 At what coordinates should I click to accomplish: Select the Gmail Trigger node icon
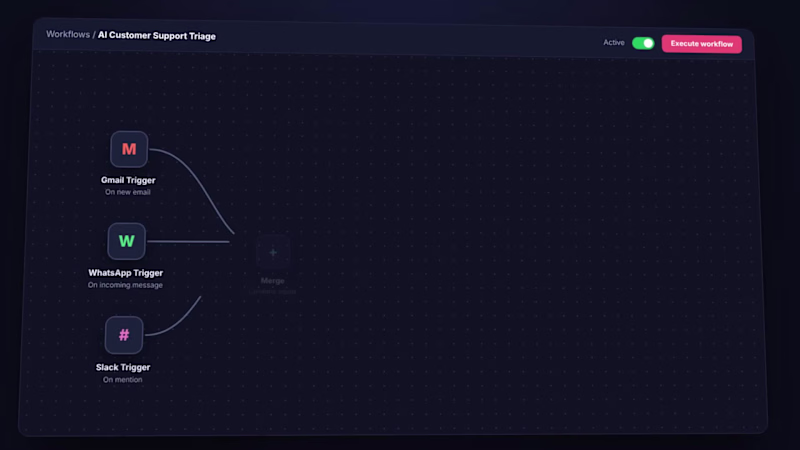click(129, 149)
